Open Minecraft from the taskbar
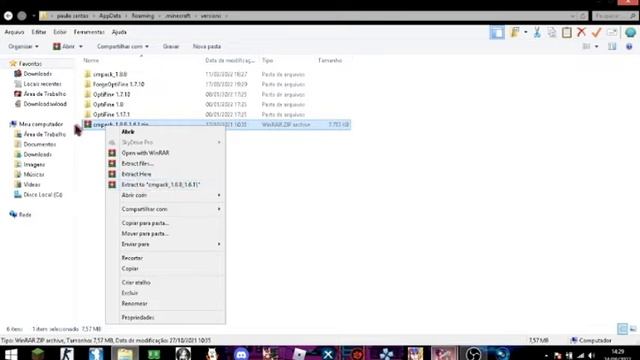The image size is (640, 360). click(38, 354)
